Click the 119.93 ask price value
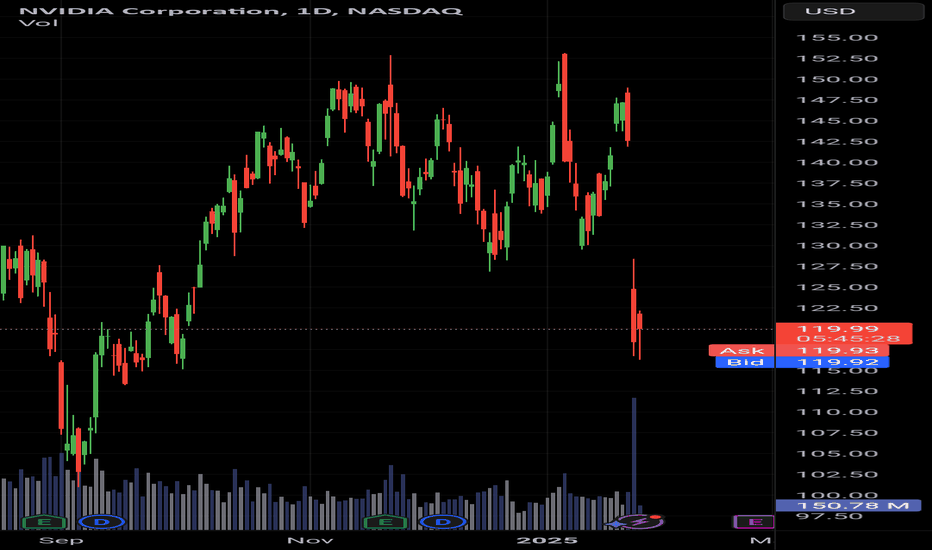932x550 pixels. (x=837, y=351)
